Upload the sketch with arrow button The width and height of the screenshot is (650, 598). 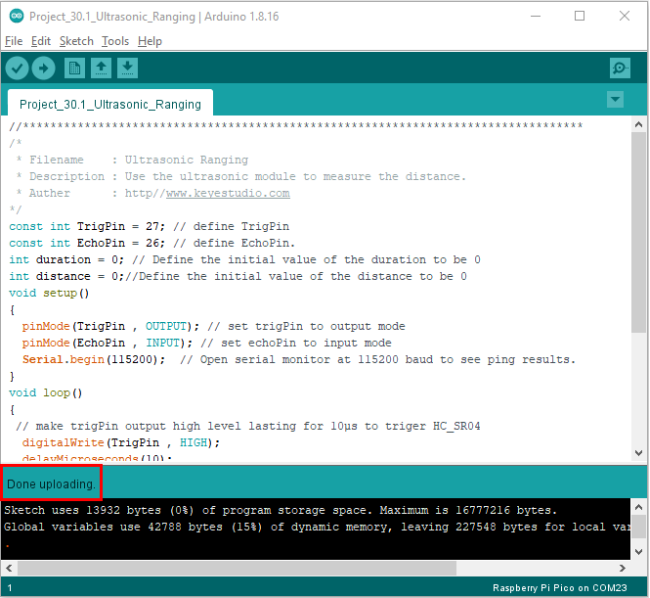coord(44,68)
